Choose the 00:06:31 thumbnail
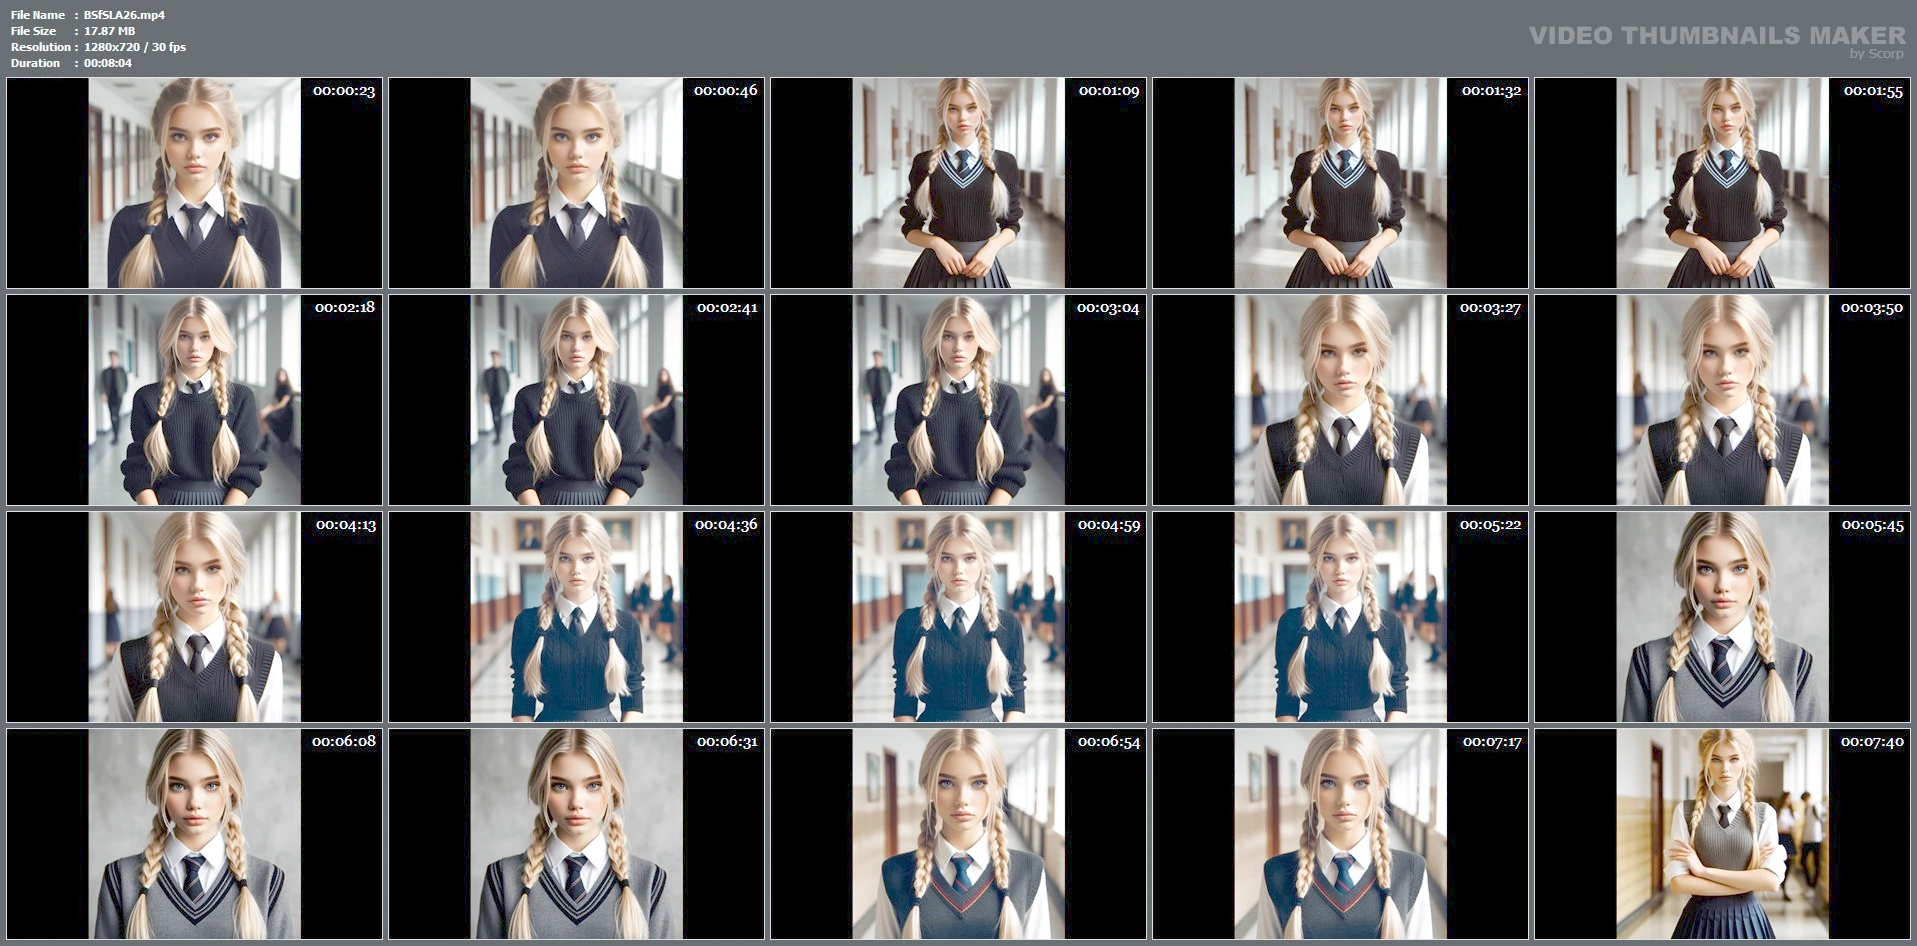Screen dimensions: 1917x946 coord(577,834)
